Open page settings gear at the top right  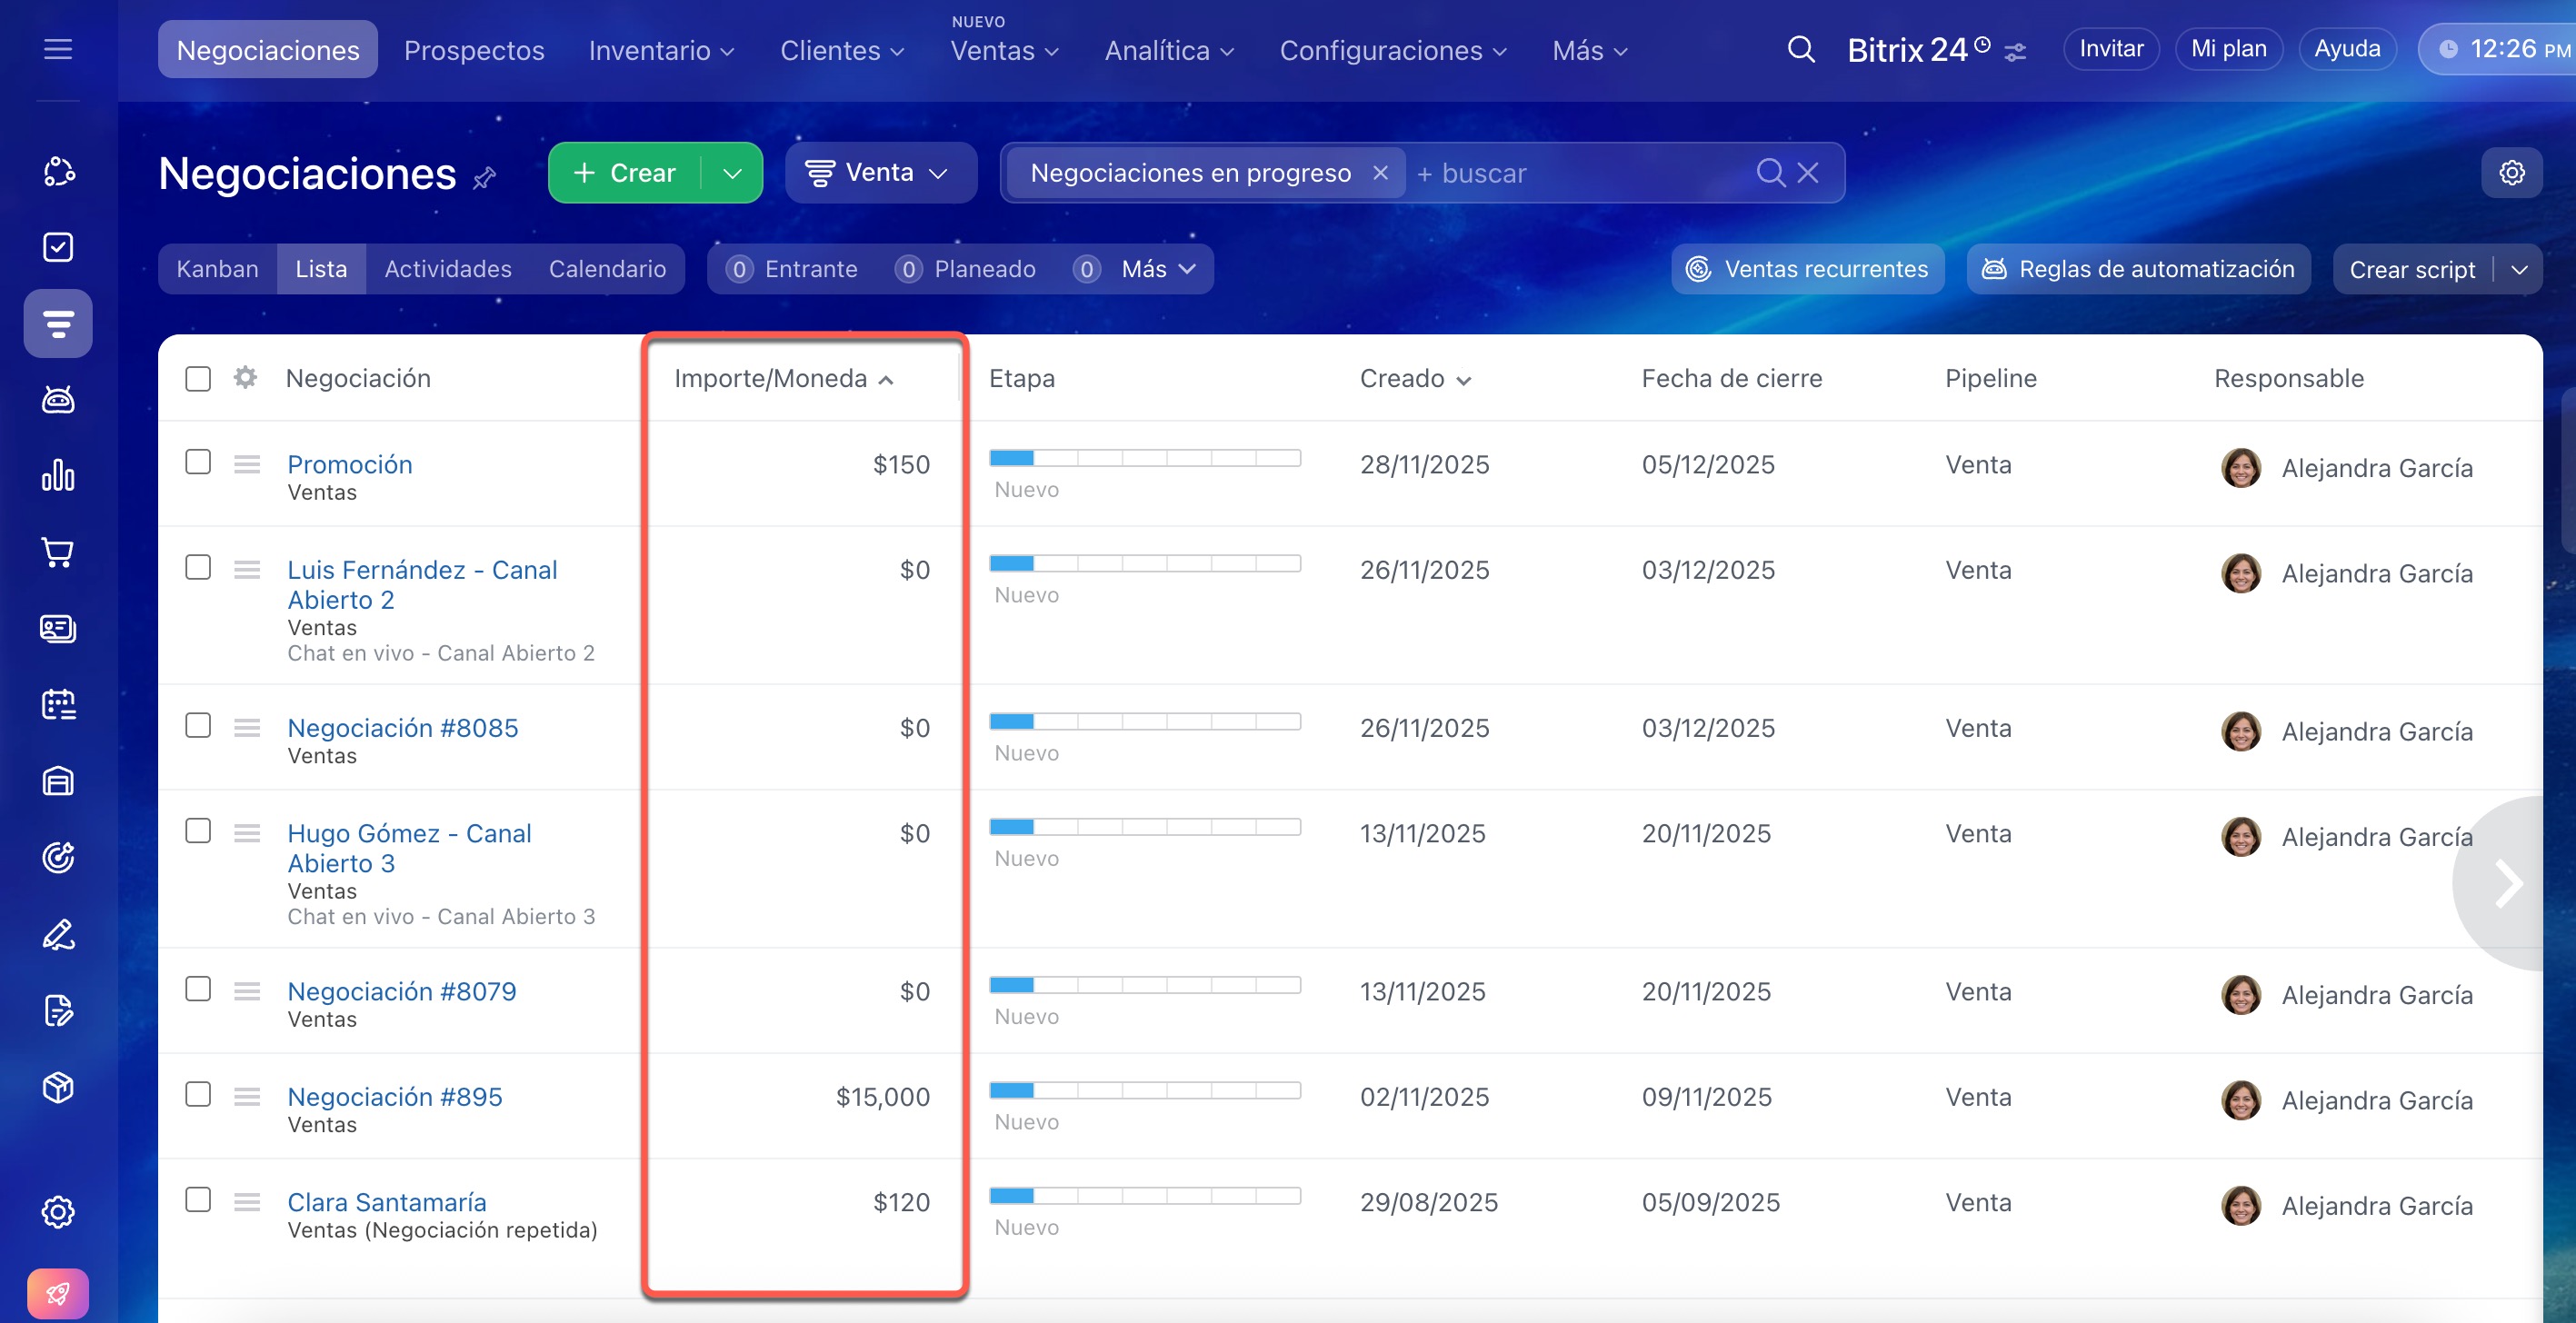point(2511,173)
